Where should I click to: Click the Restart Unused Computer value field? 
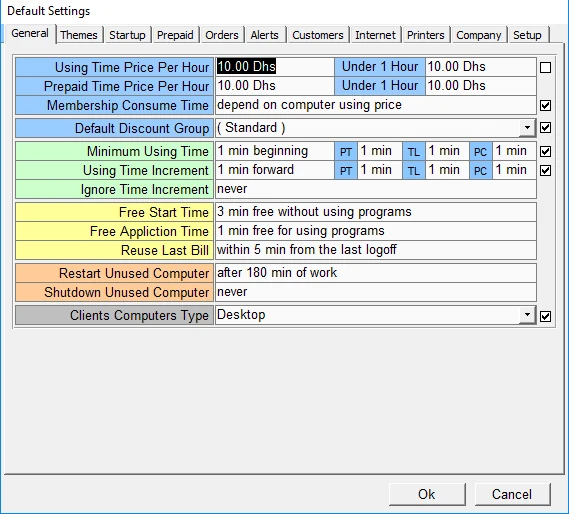pos(376,273)
